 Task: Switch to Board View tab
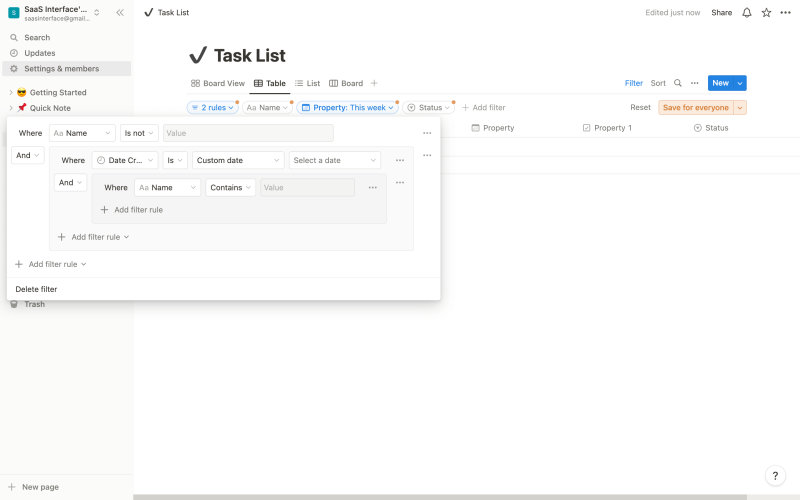click(x=218, y=83)
